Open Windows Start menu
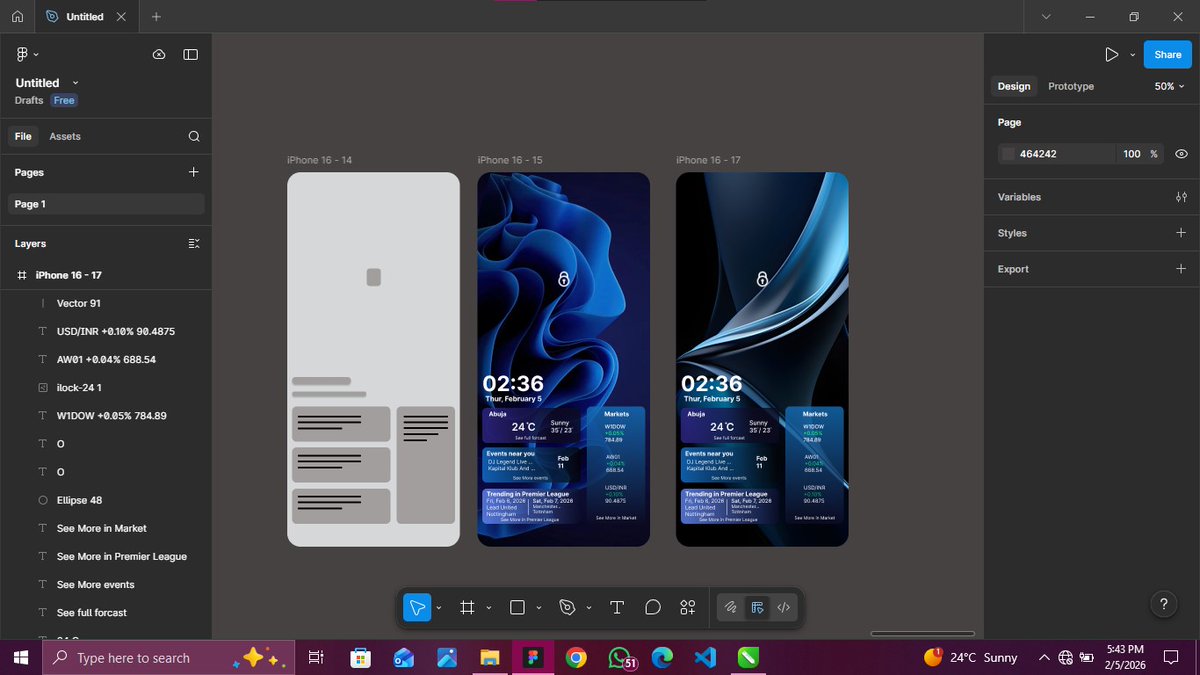The image size is (1200, 675). [x=19, y=657]
